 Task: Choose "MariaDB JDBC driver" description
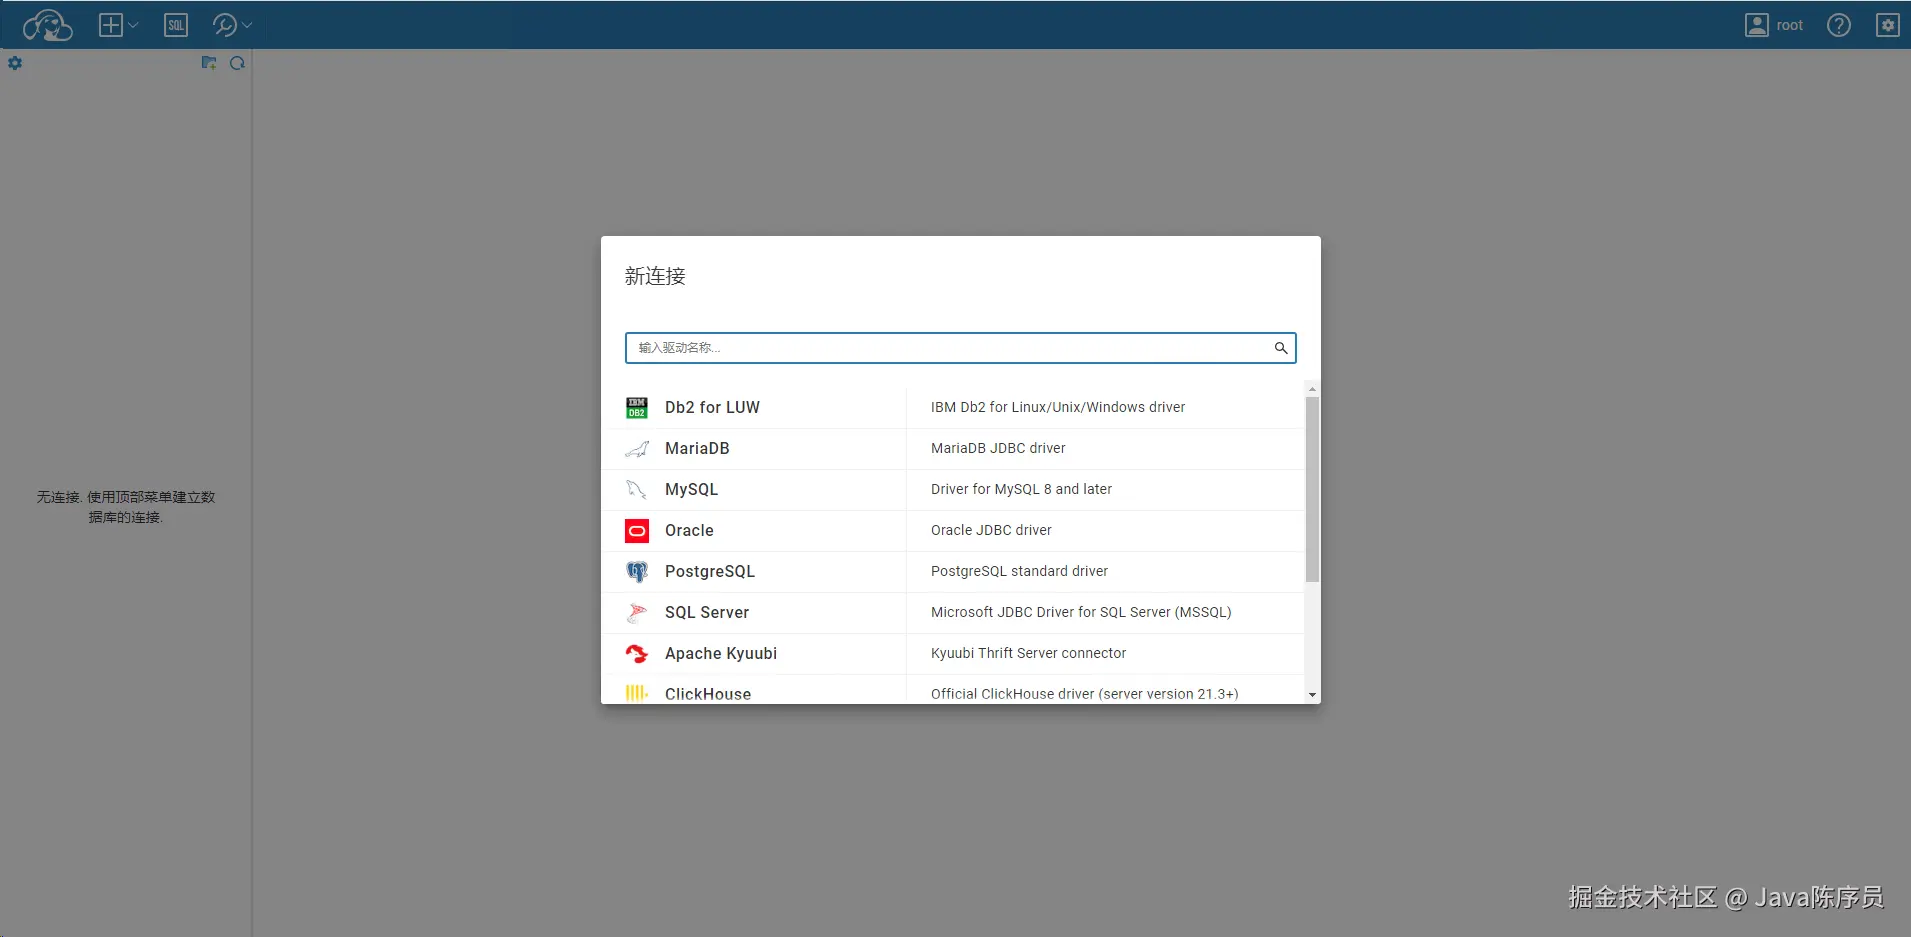tap(998, 448)
